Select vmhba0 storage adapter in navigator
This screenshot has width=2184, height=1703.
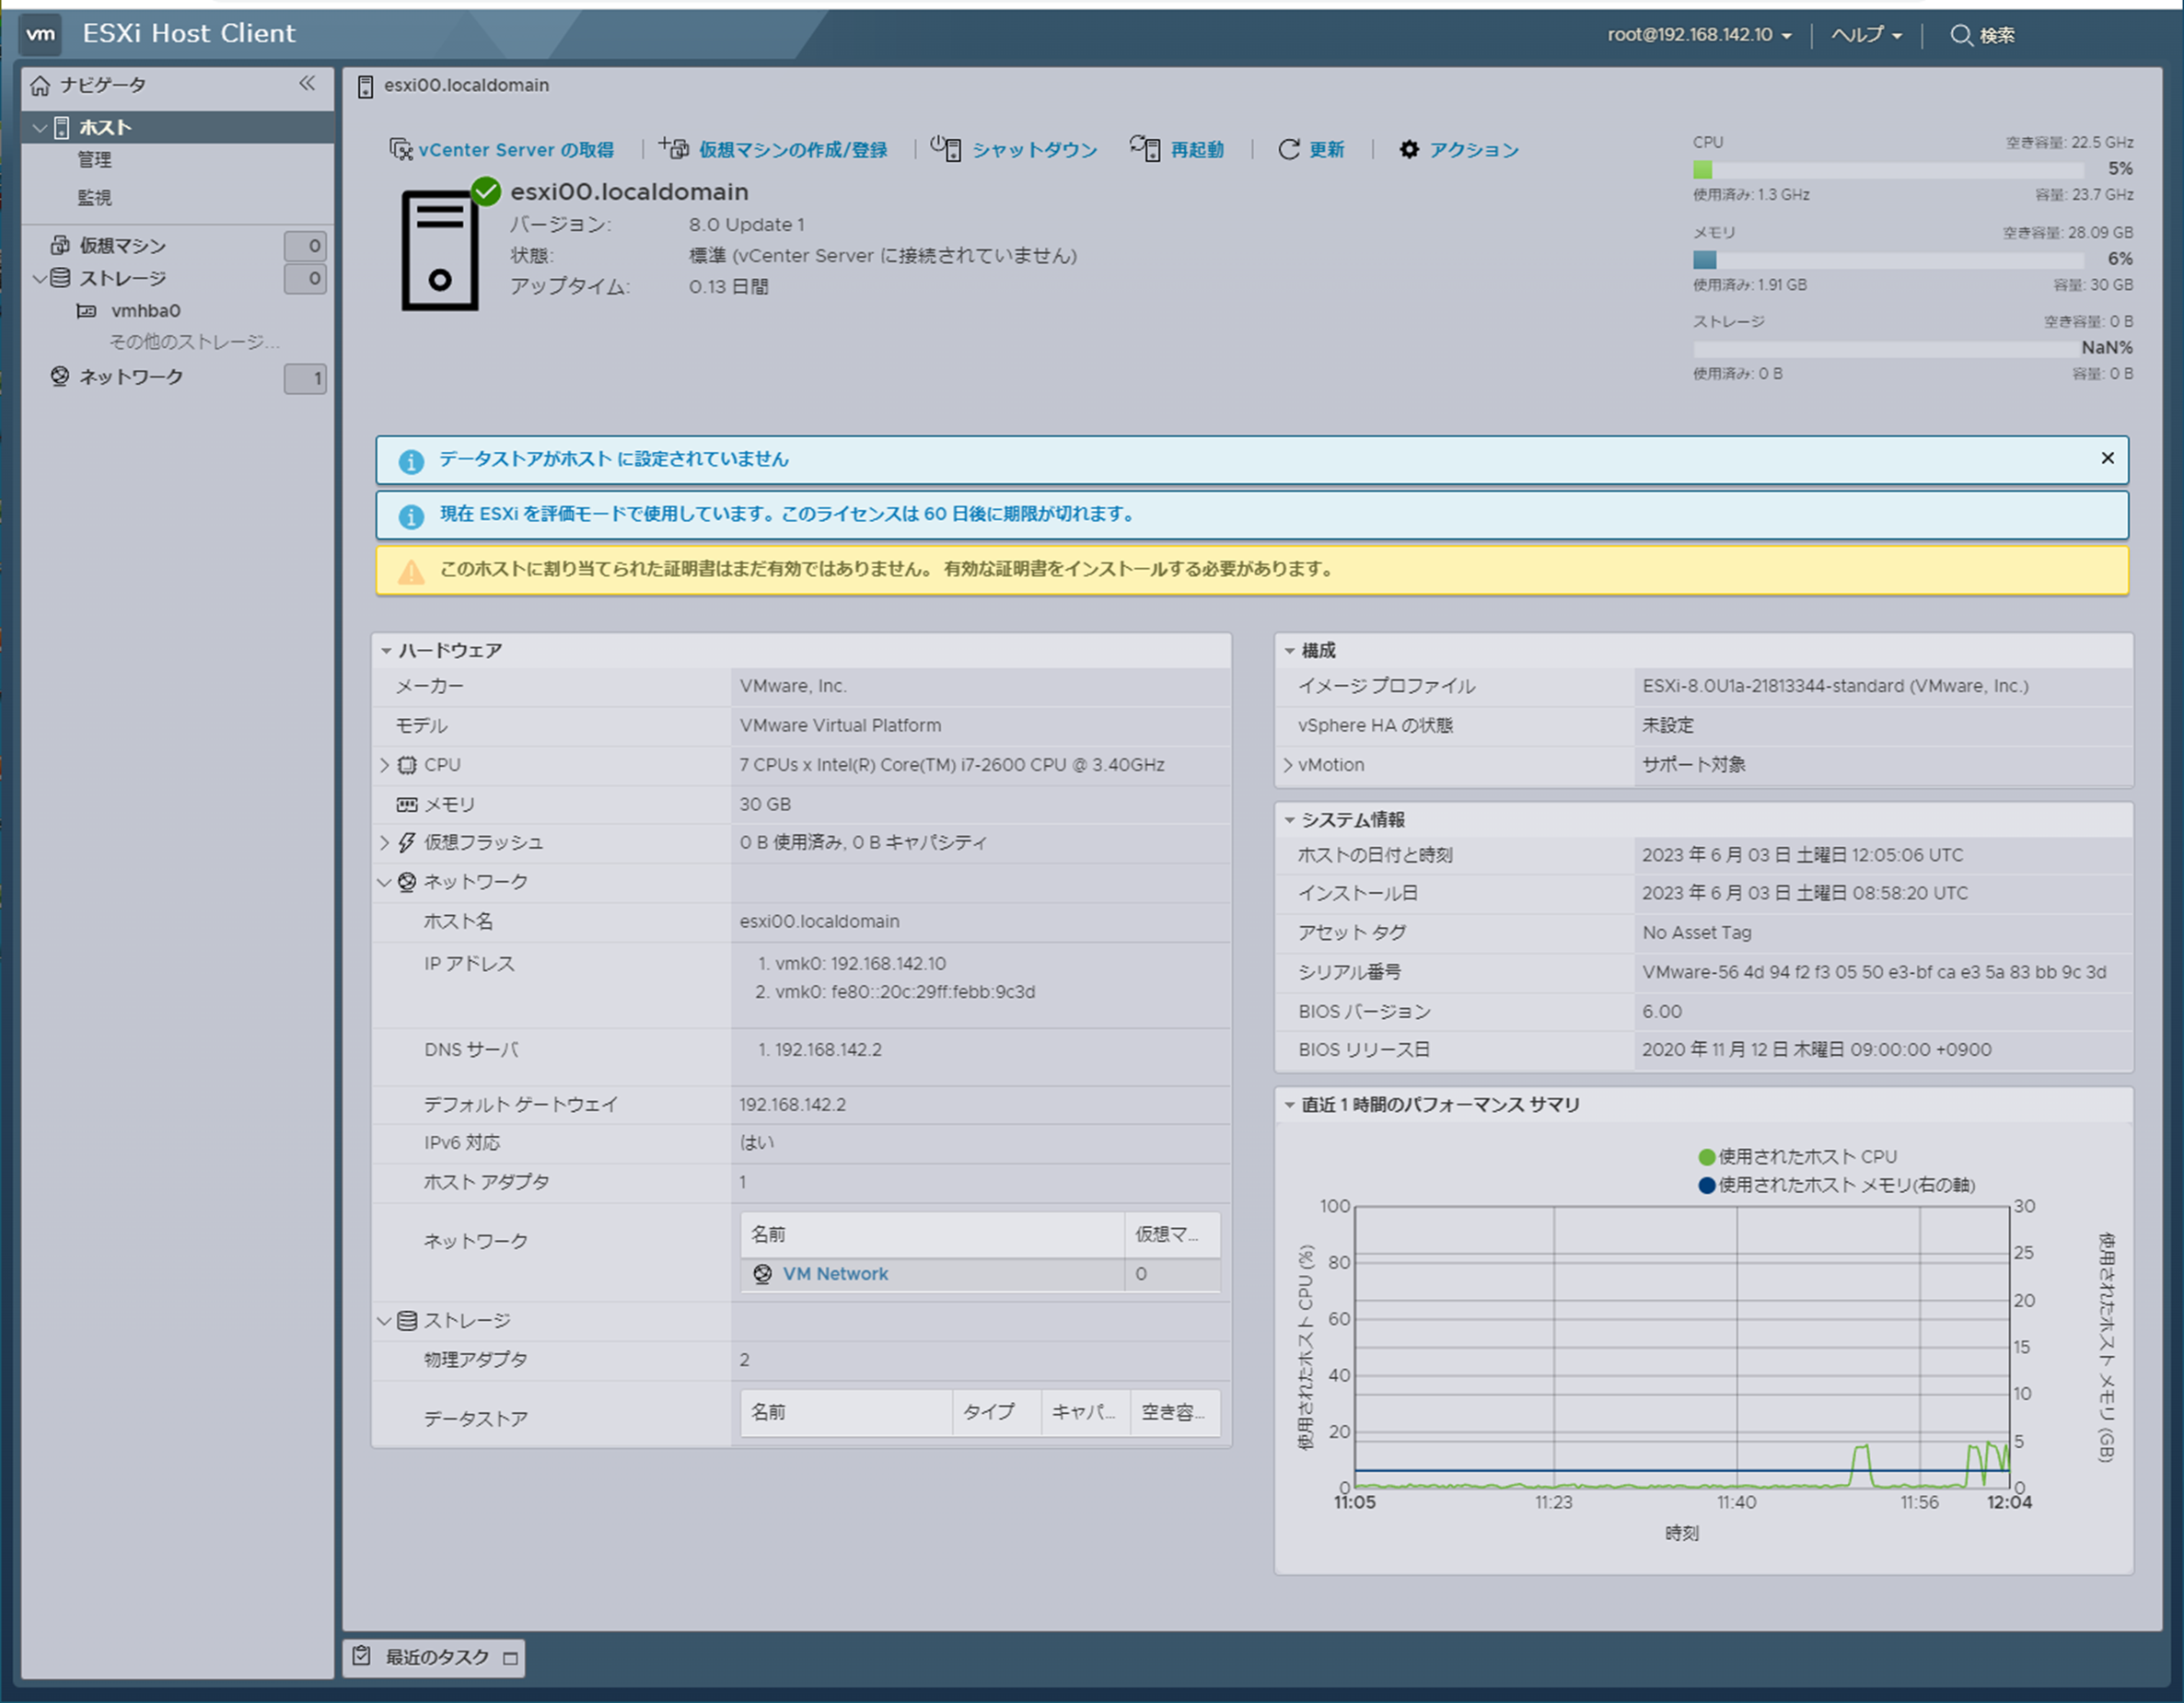[x=145, y=311]
